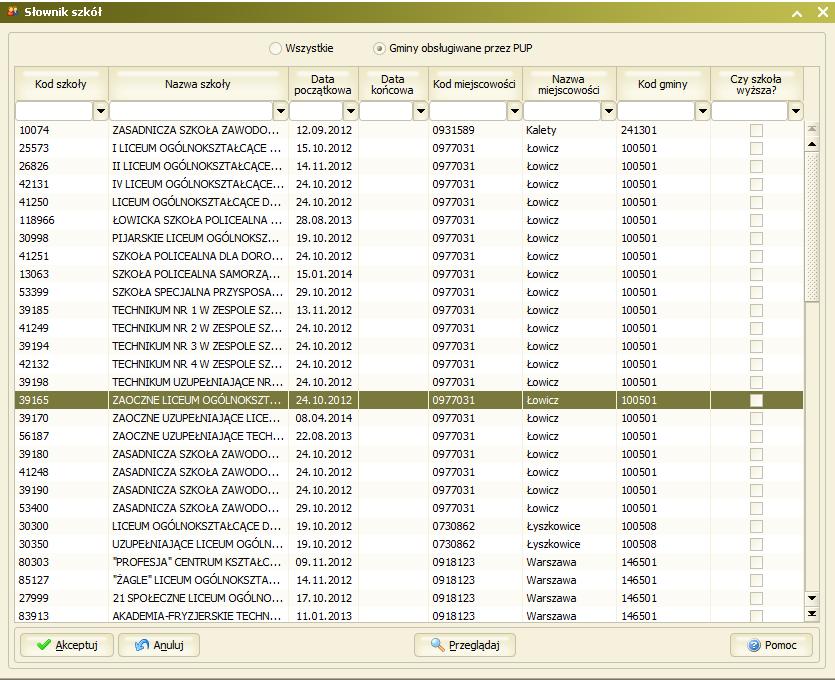Jump to the last row with the scrollbar bottom button
The image size is (835, 680).
(812, 614)
